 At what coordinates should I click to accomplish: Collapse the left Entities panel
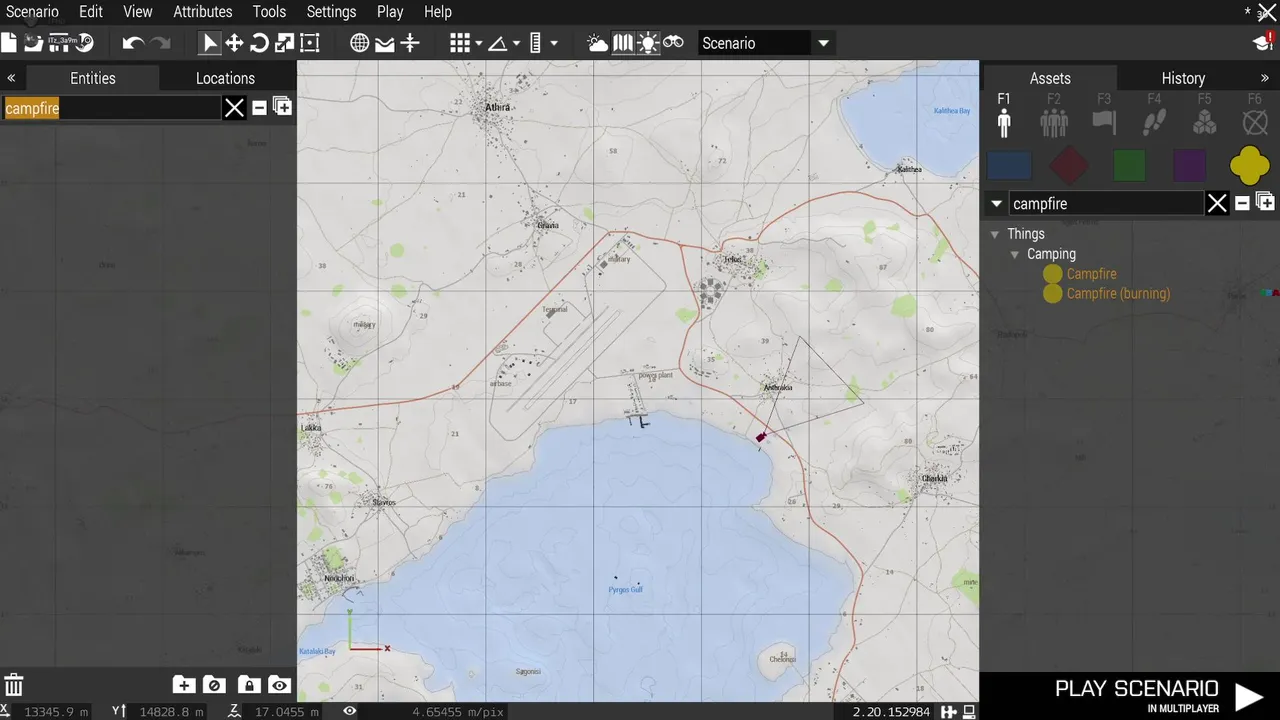[11, 78]
